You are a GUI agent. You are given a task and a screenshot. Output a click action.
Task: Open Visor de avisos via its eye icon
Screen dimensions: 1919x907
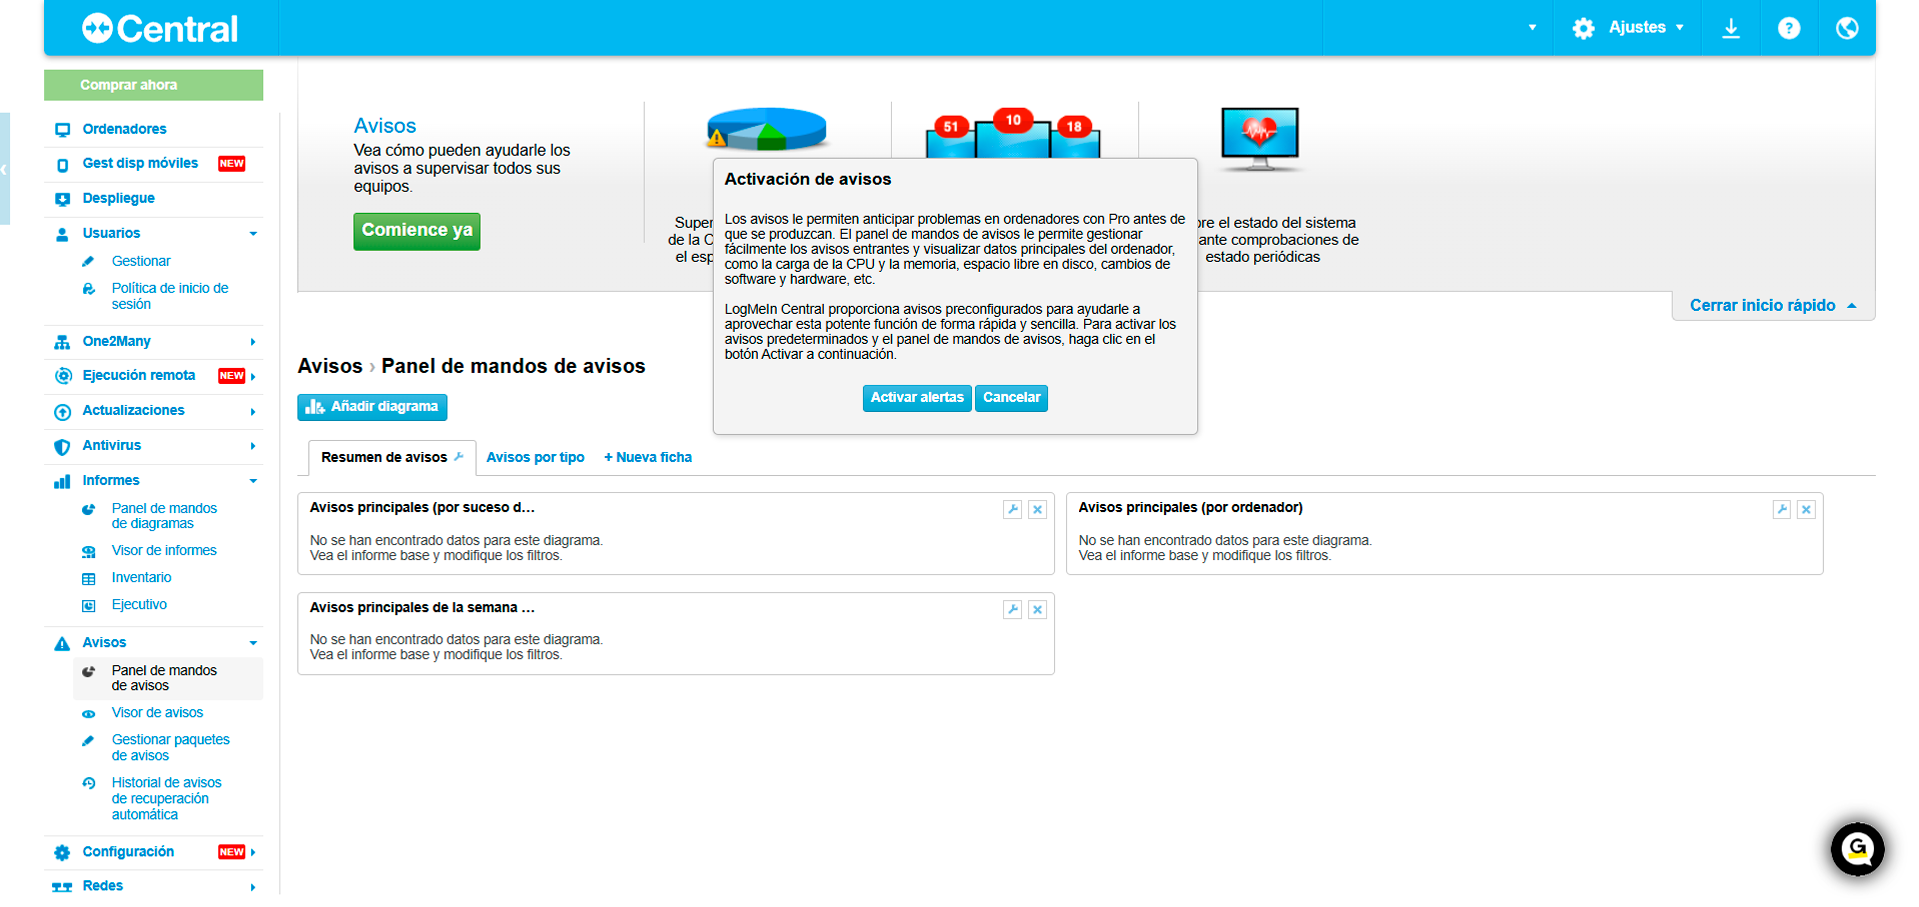pos(91,712)
